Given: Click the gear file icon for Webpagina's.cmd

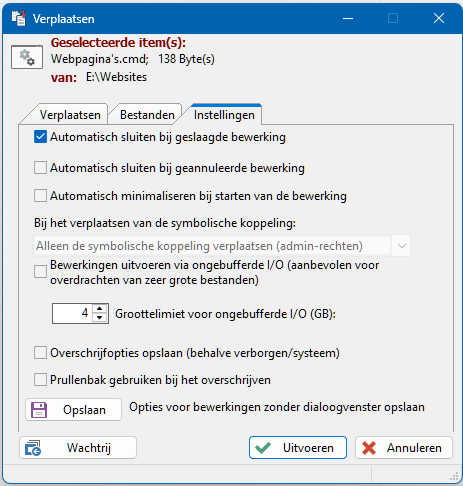Looking at the screenshot, I should tap(27, 57).
